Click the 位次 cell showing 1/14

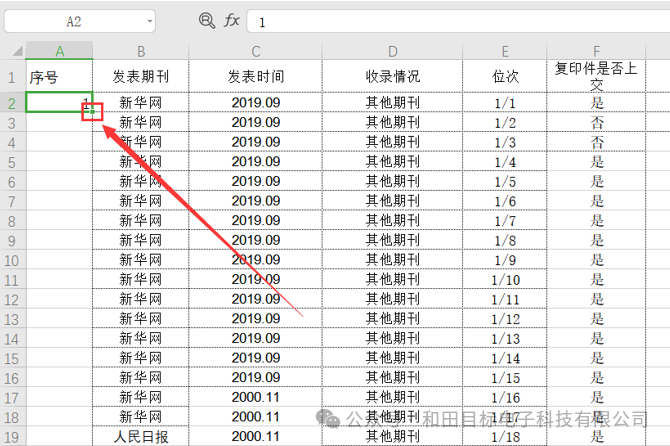(505, 358)
